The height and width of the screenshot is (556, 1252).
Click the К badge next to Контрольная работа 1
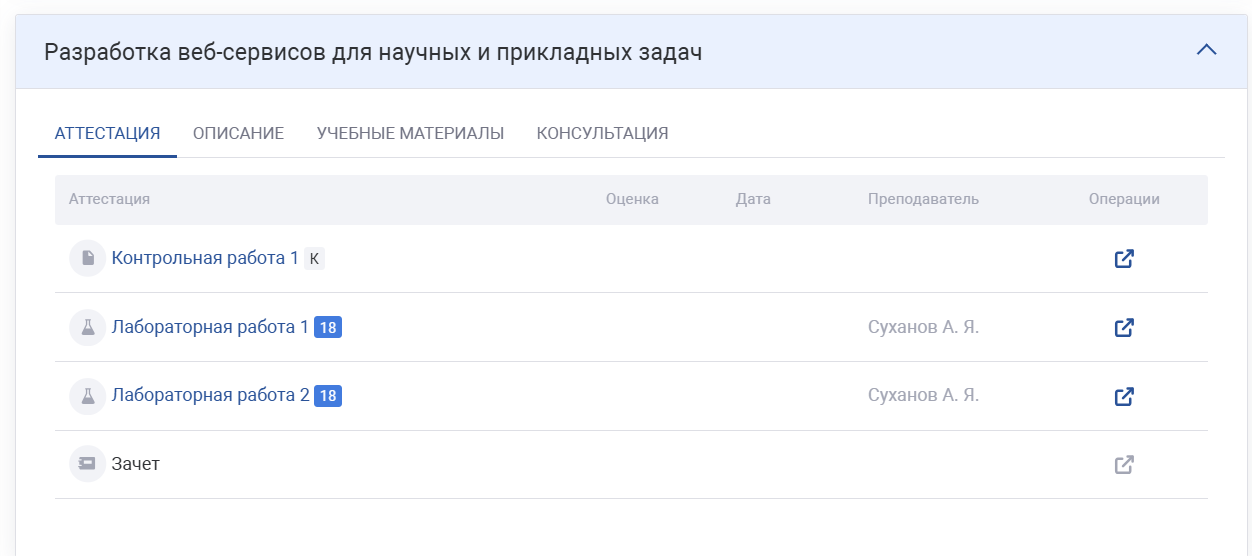(314, 259)
